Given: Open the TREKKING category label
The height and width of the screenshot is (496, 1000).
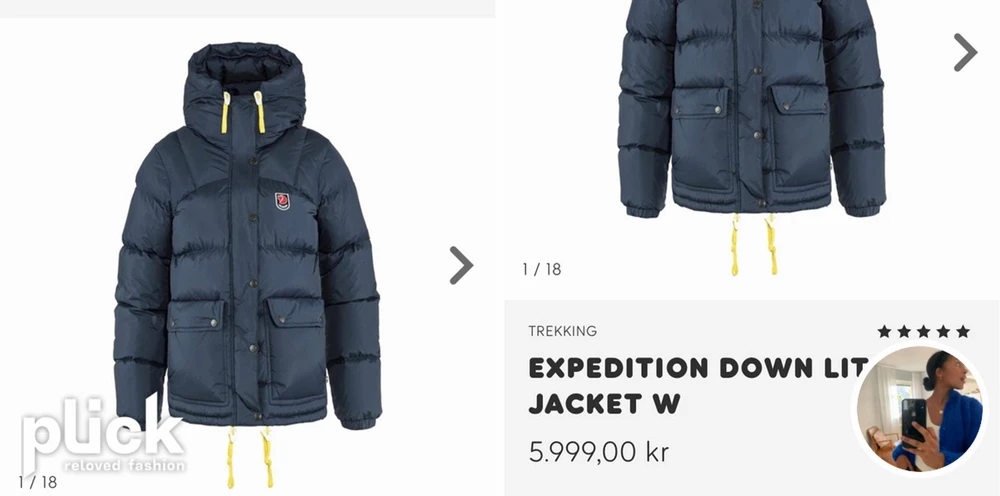Looking at the screenshot, I should coord(562,331).
